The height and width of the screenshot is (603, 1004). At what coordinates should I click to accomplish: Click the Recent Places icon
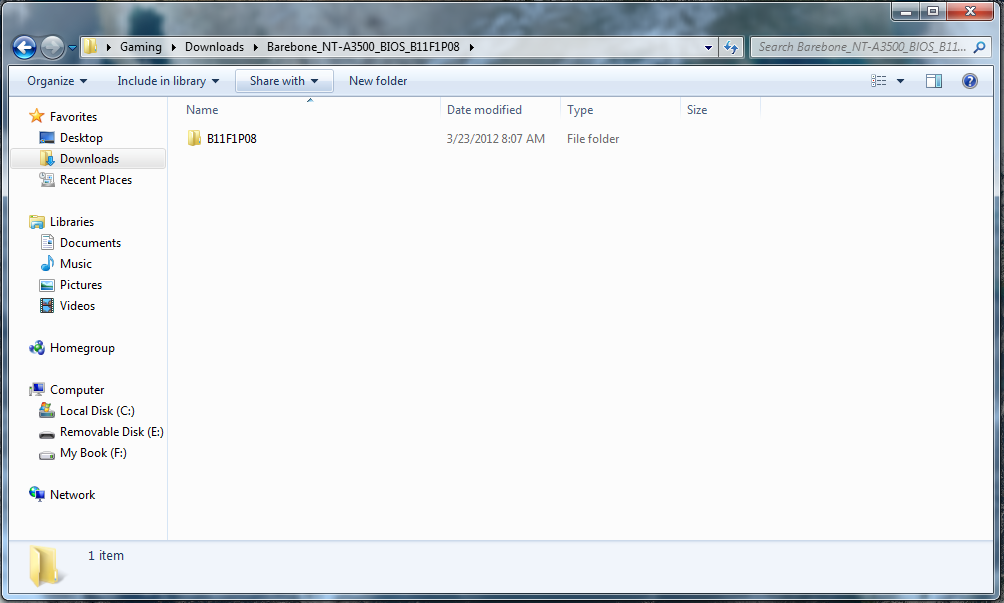click(x=47, y=179)
